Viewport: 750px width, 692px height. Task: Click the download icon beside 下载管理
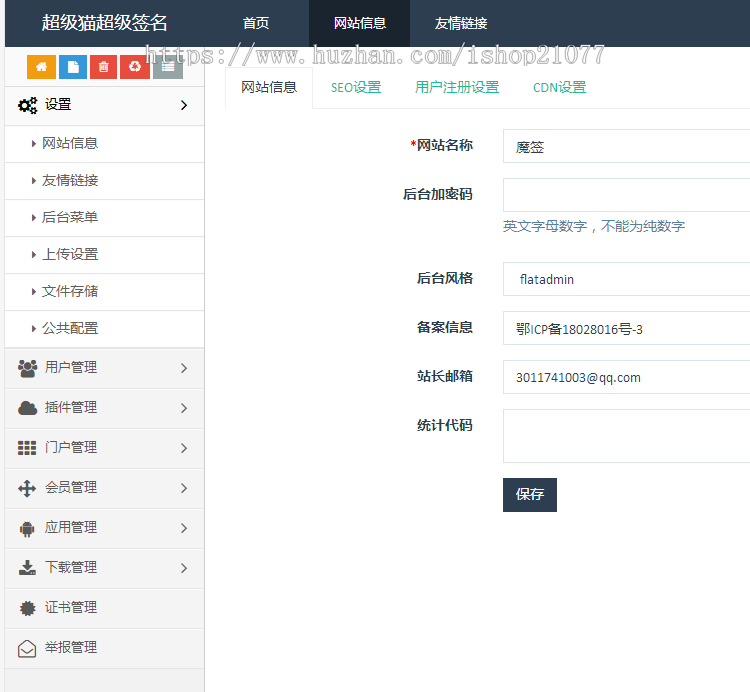27,568
